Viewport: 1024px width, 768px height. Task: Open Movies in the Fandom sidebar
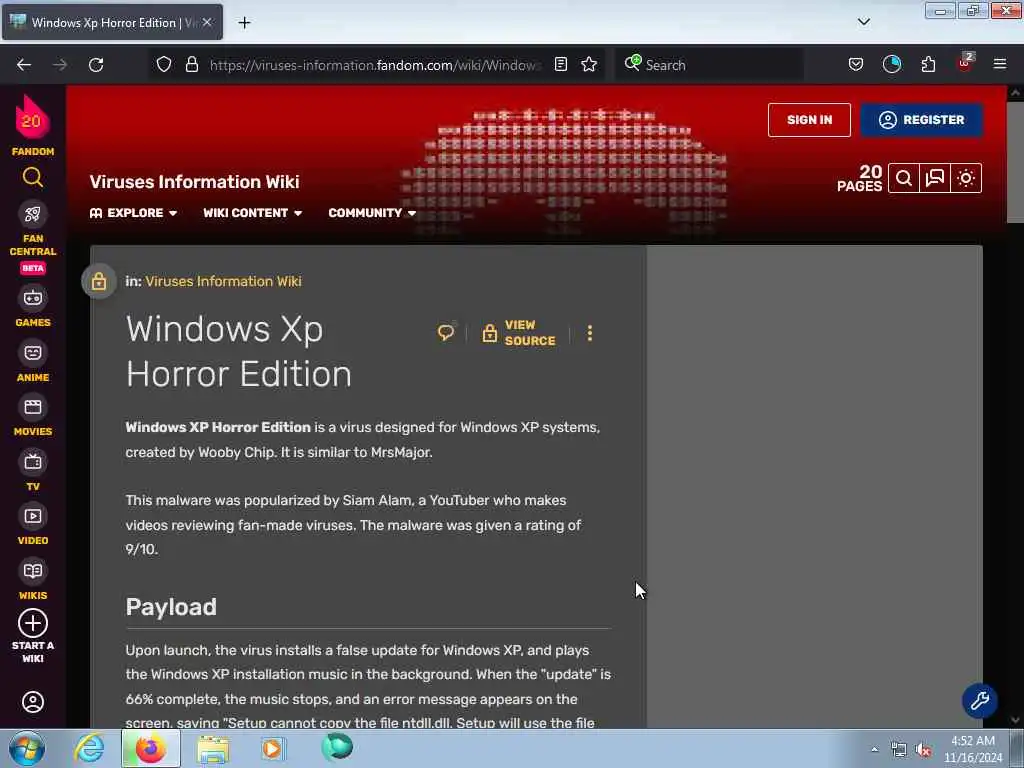(x=33, y=416)
